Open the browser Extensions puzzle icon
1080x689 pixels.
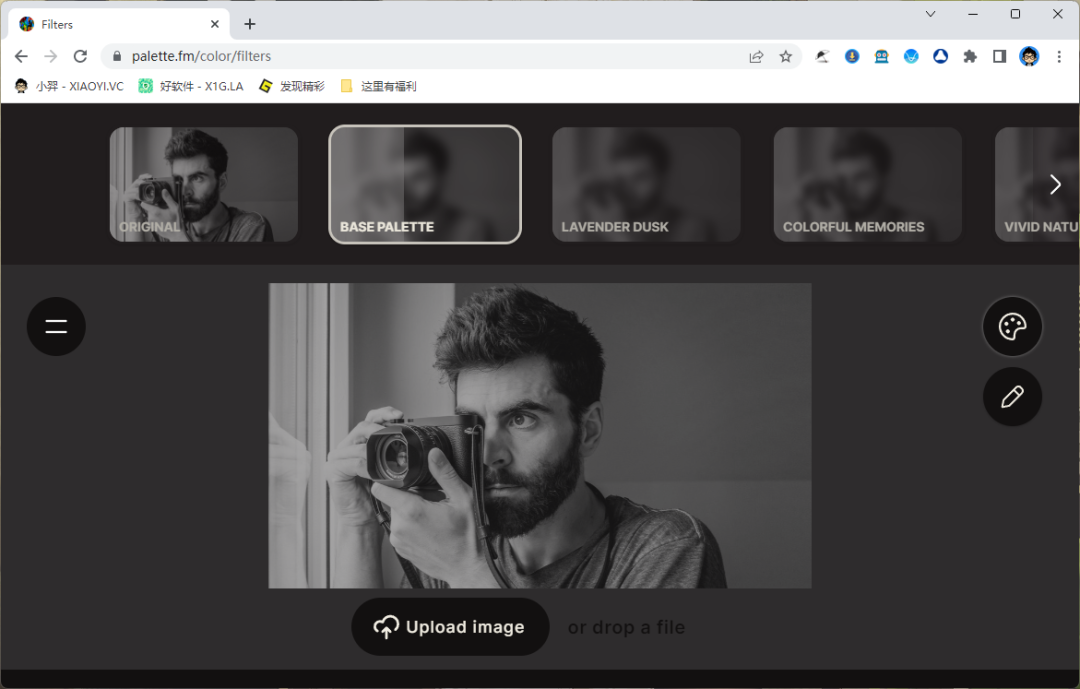tap(969, 57)
